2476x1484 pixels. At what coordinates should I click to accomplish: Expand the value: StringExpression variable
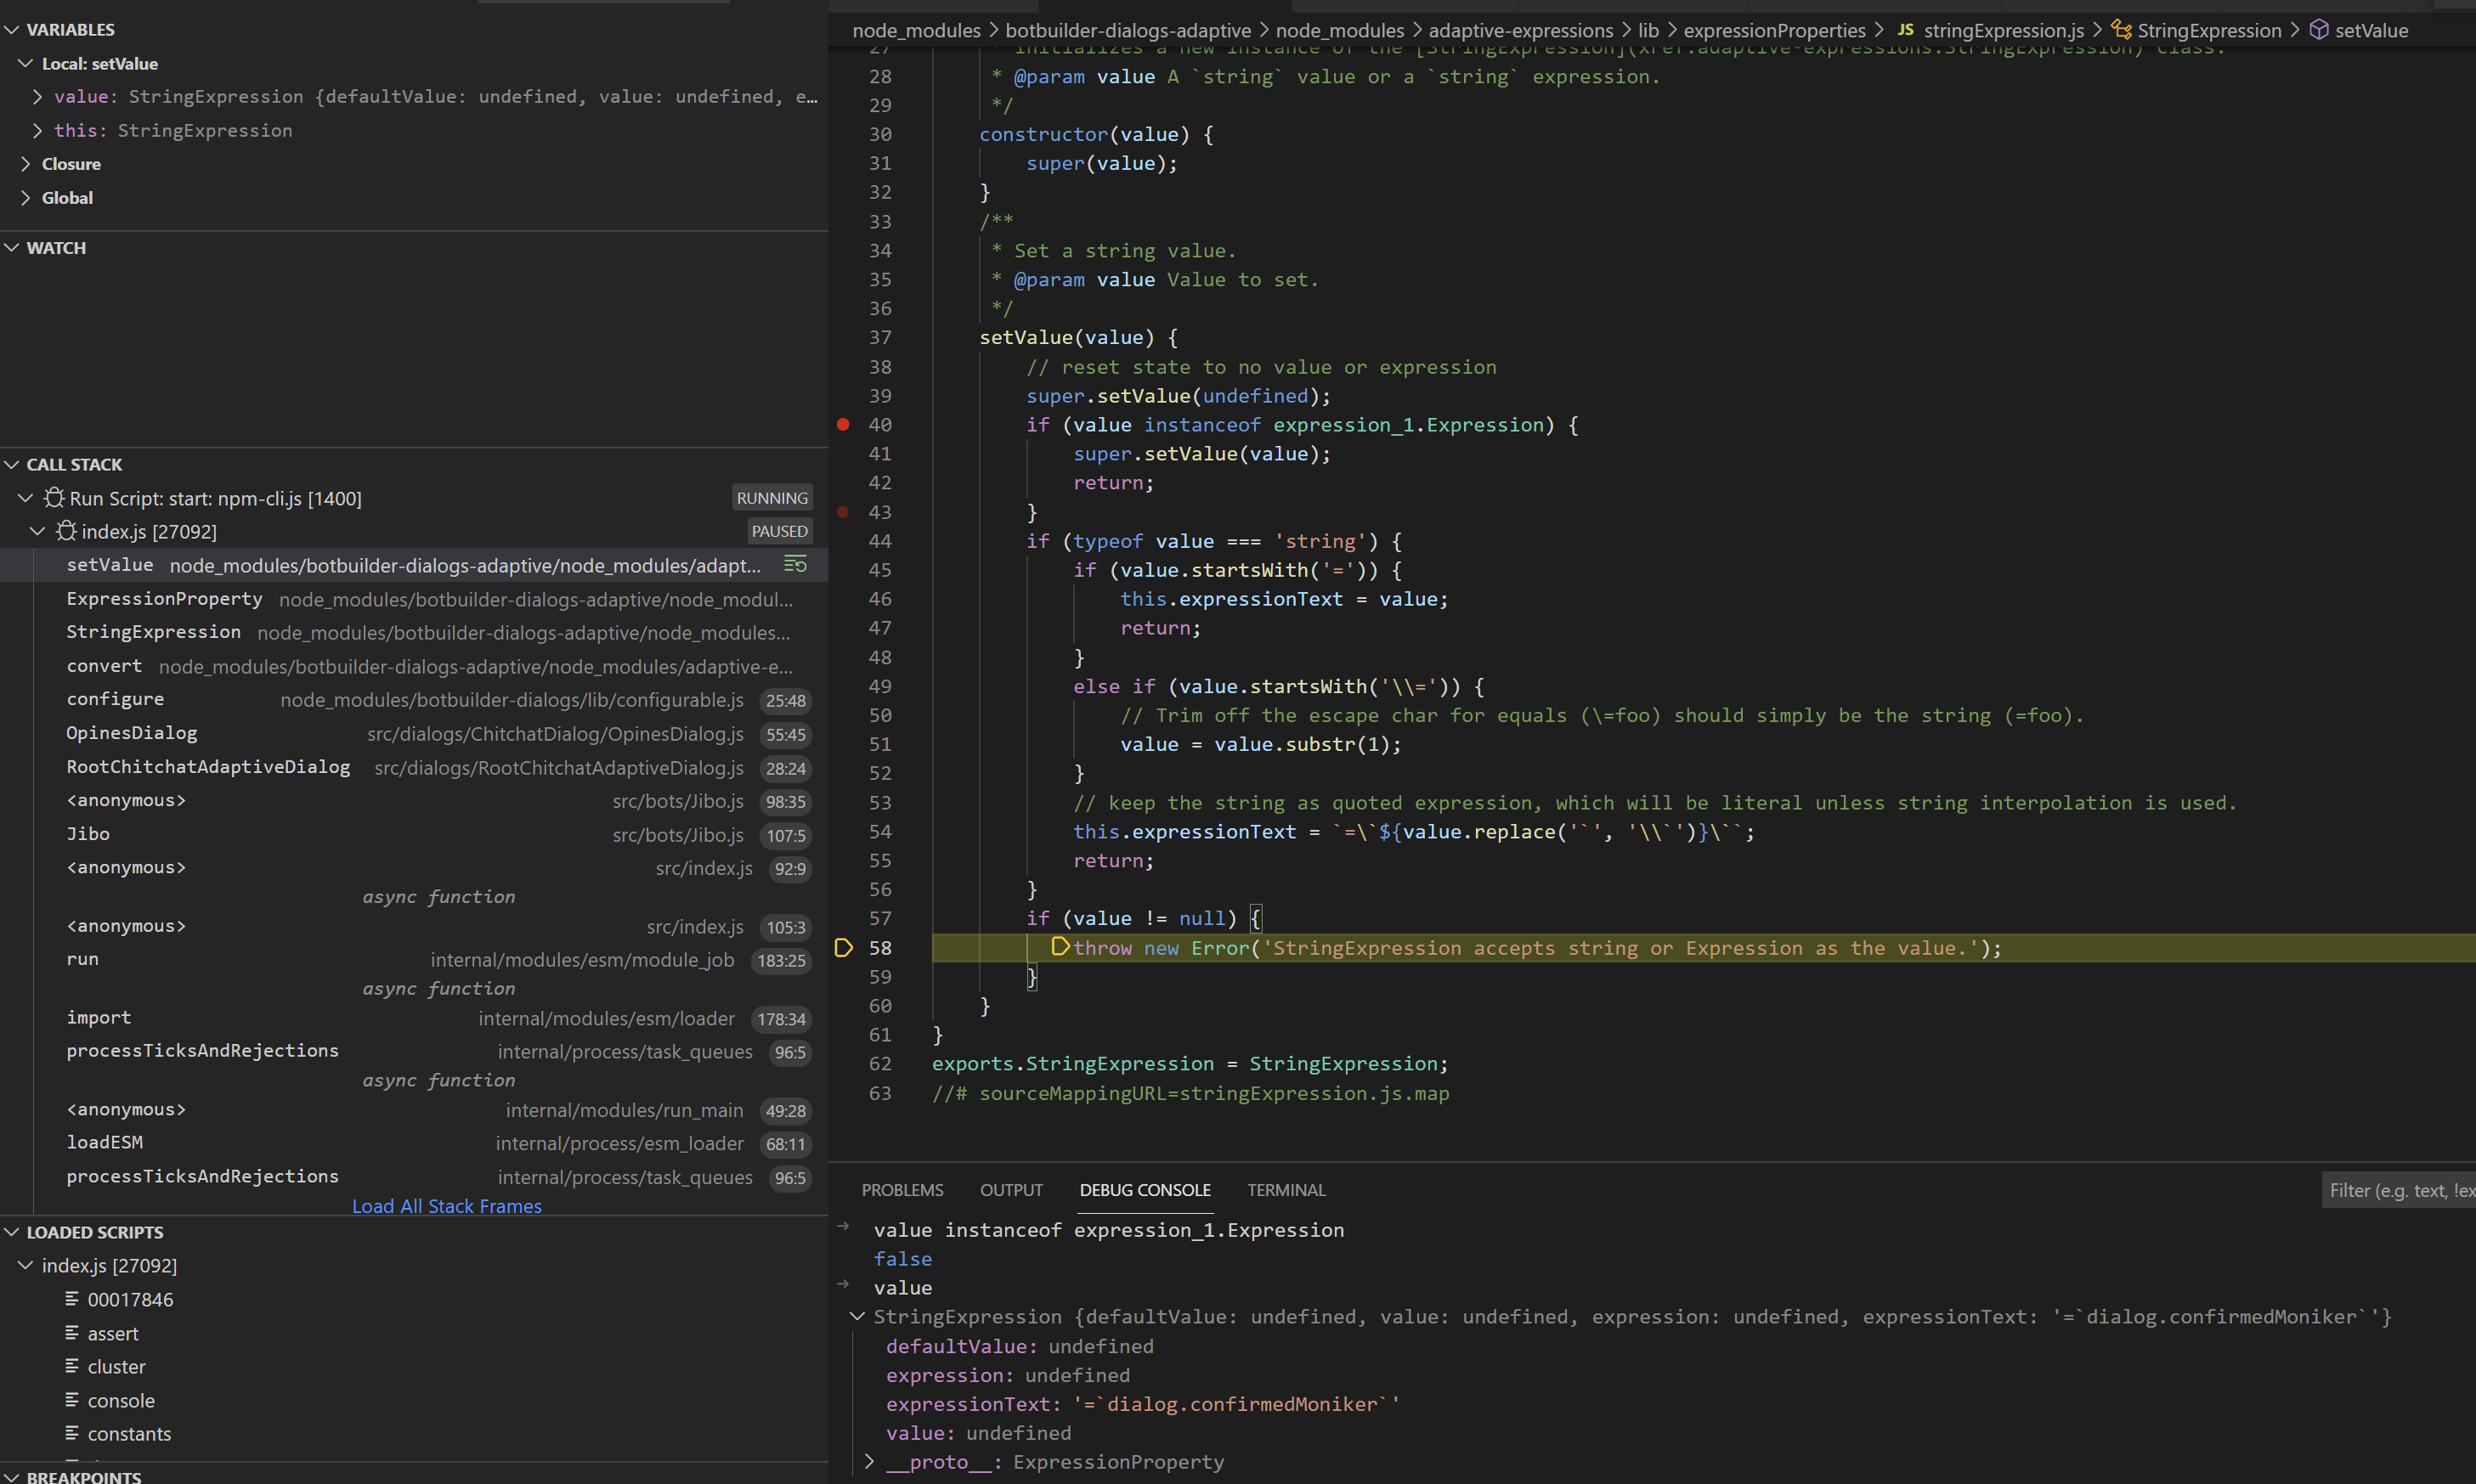(x=38, y=97)
